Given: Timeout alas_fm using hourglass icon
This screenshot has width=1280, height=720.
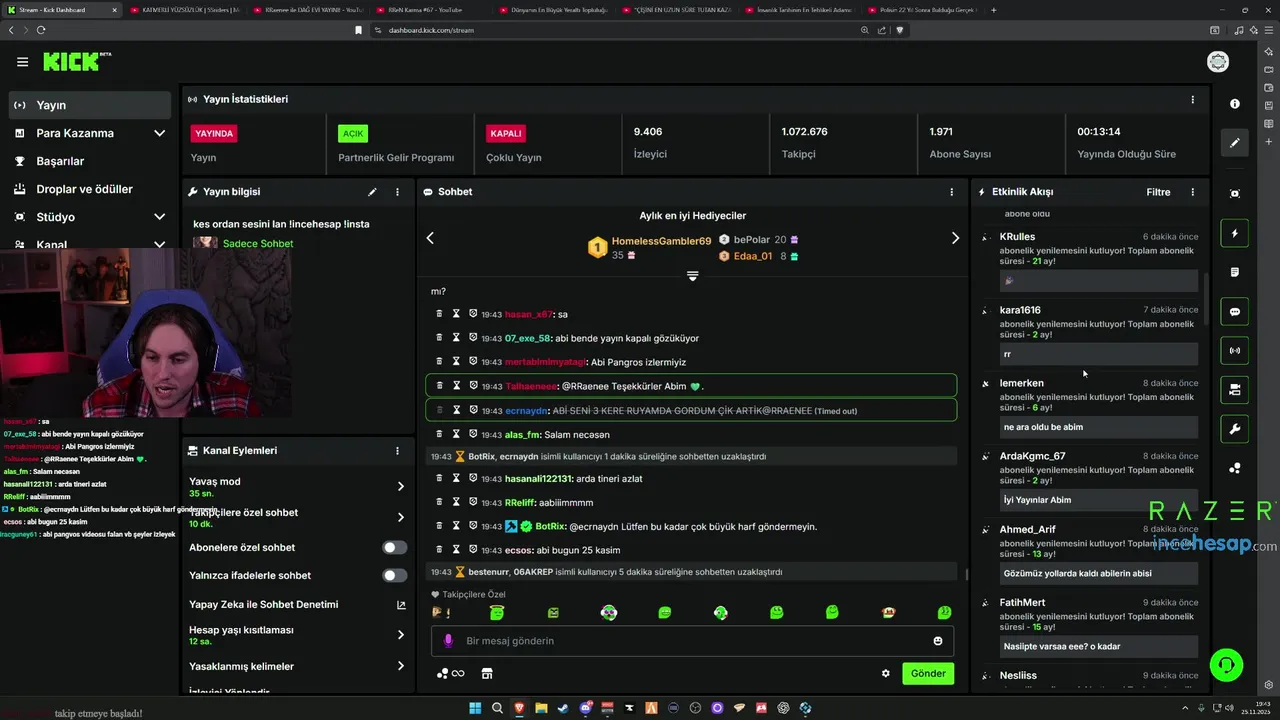Looking at the screenshot, I should (456, 434).
